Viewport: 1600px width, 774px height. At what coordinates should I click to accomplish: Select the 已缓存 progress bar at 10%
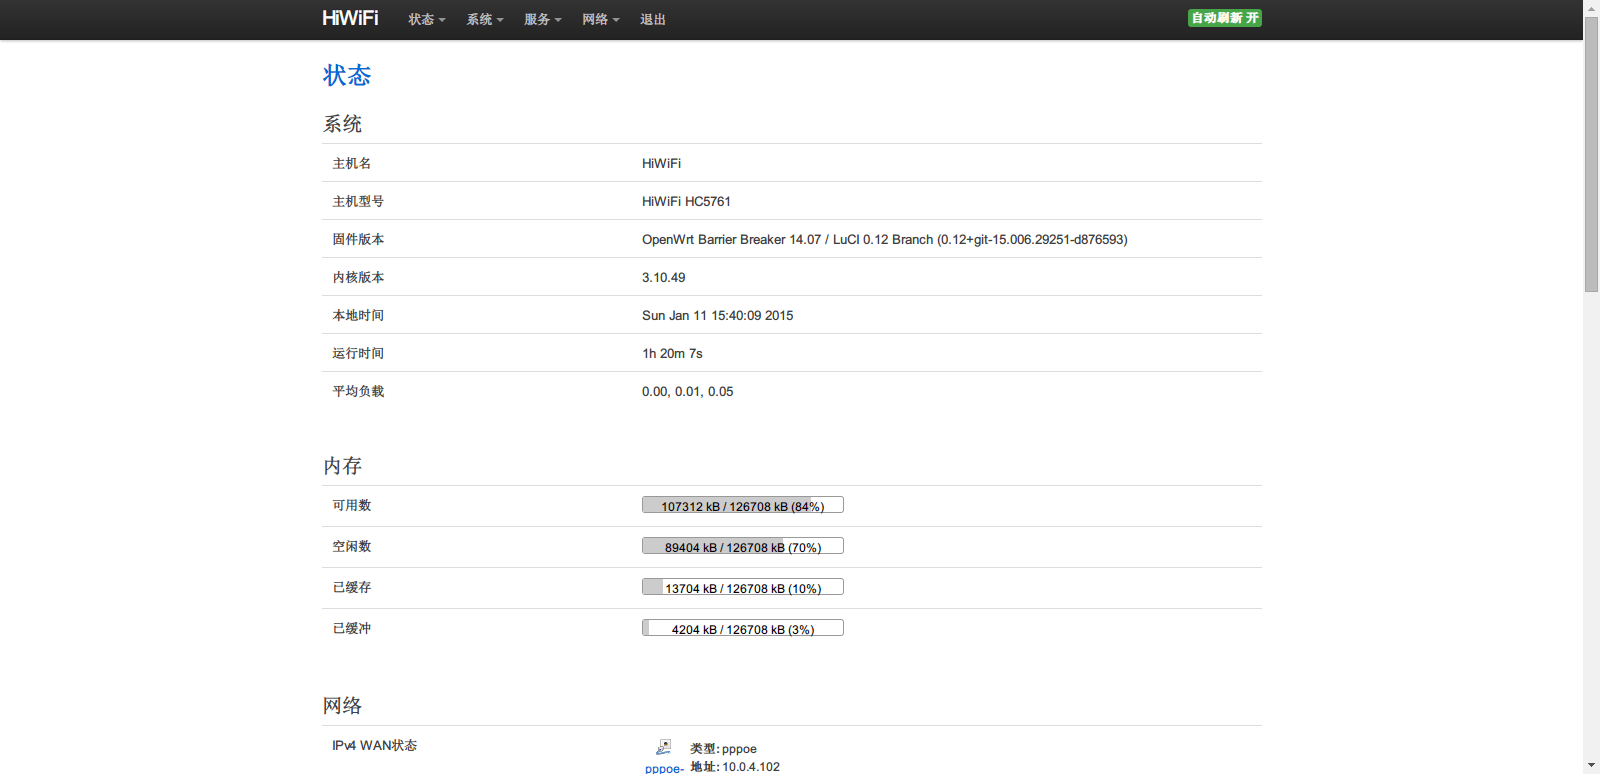pyautogui.click(x=742, y=588)
